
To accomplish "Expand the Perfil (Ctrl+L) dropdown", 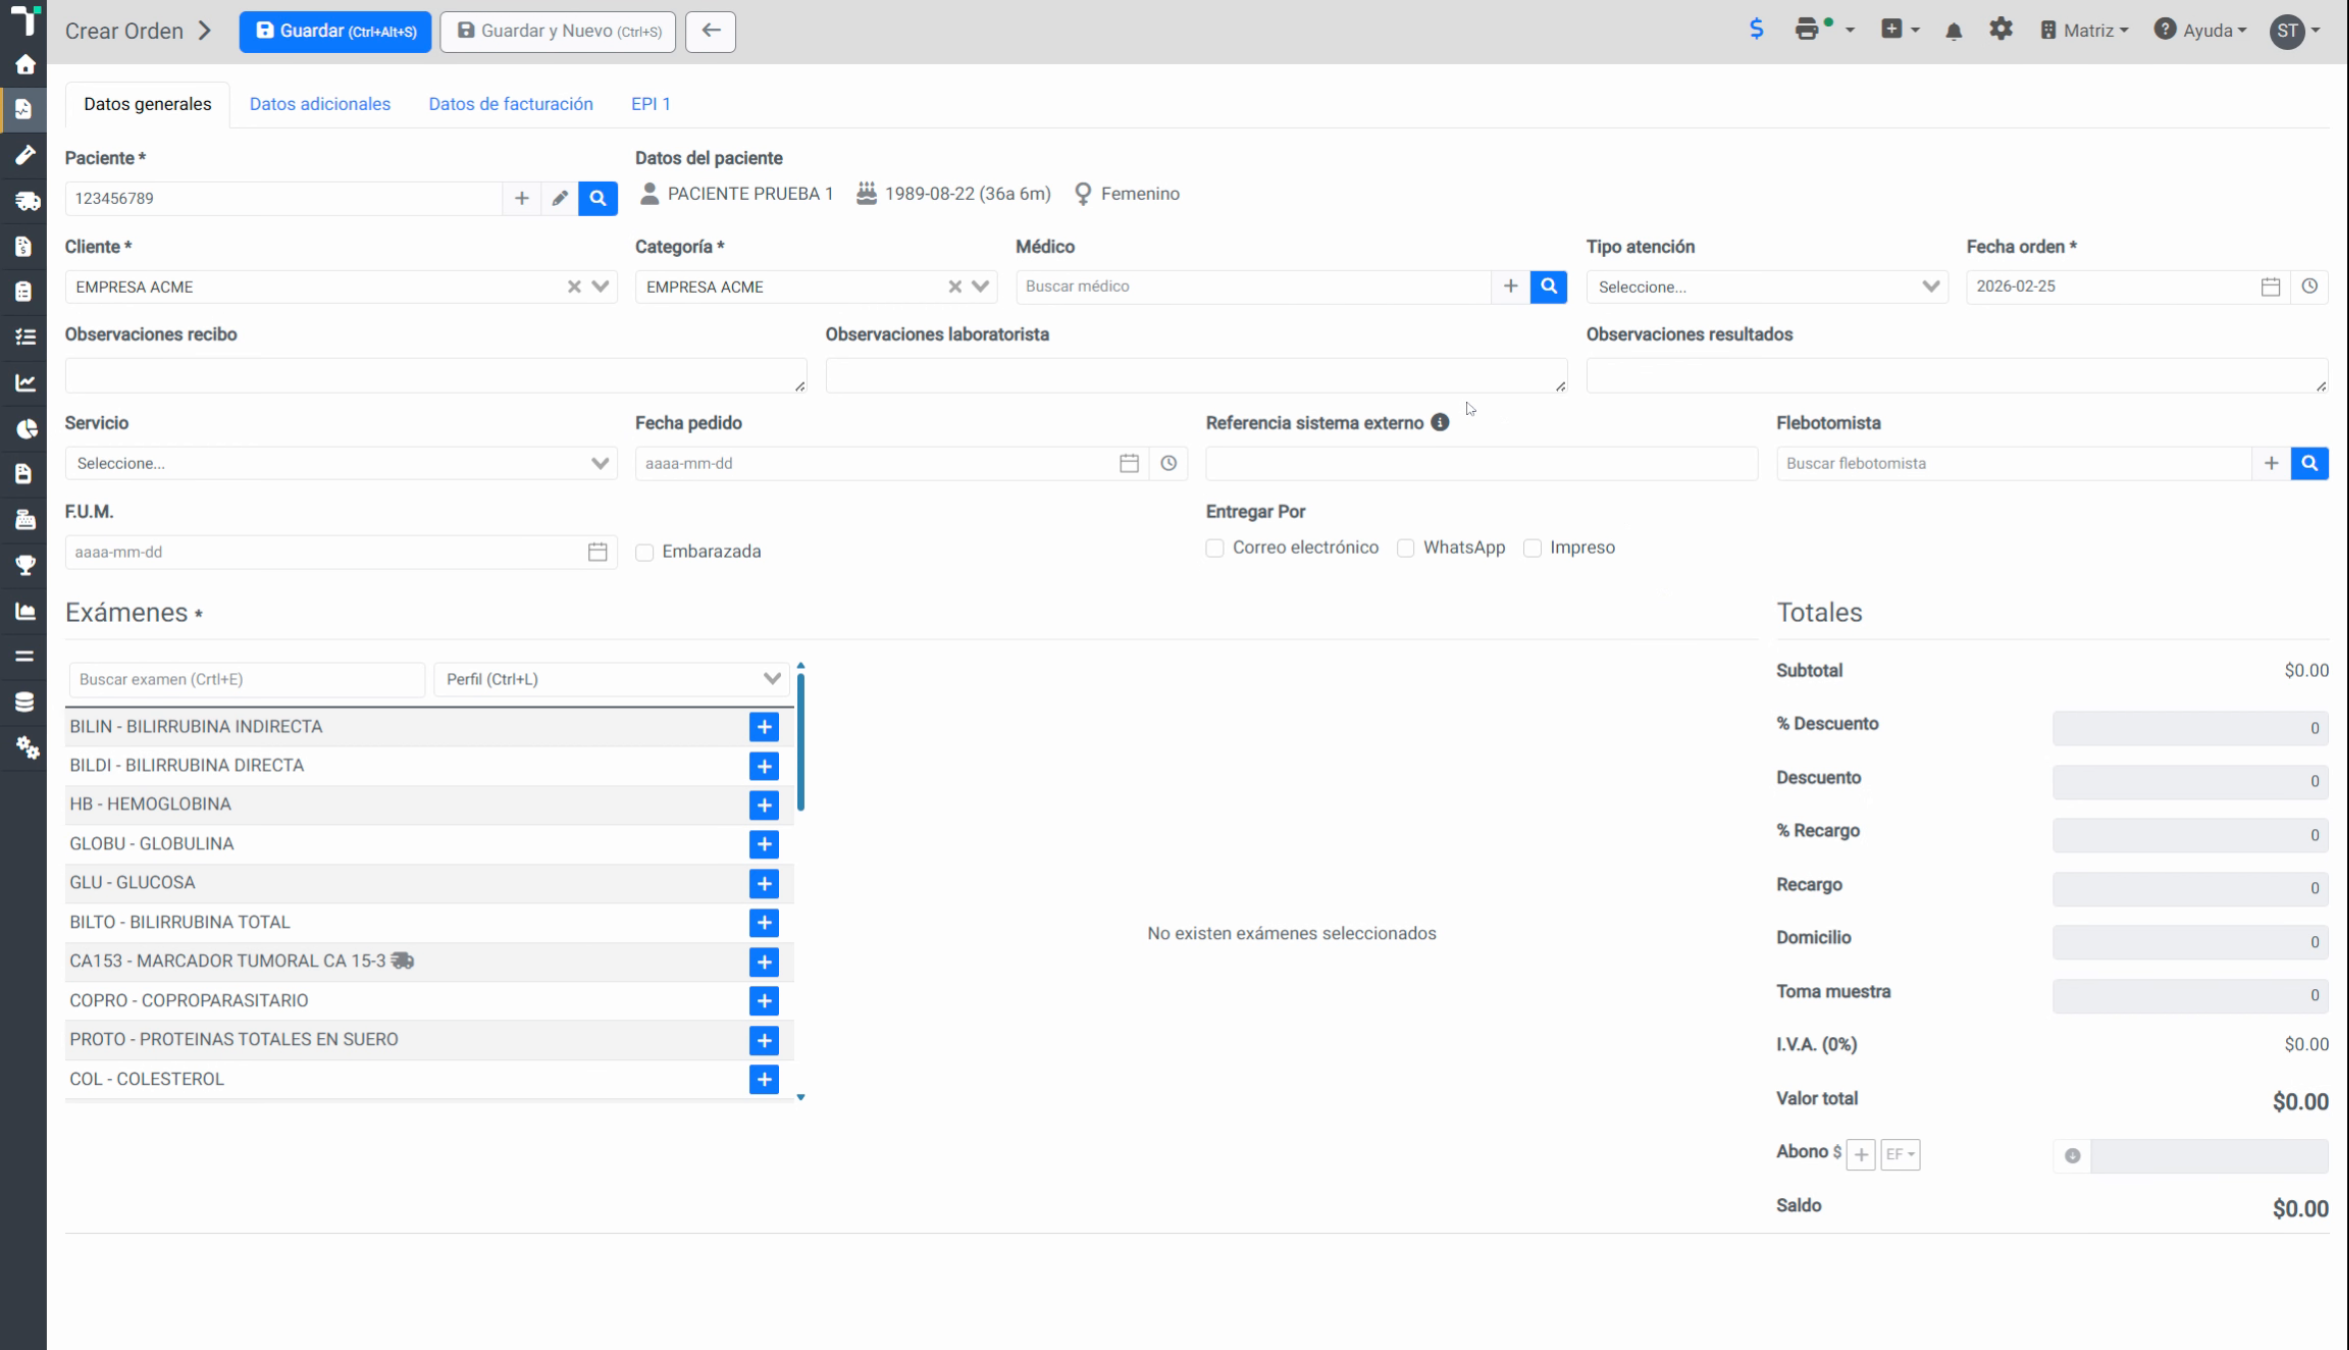I will click(611, 679).
